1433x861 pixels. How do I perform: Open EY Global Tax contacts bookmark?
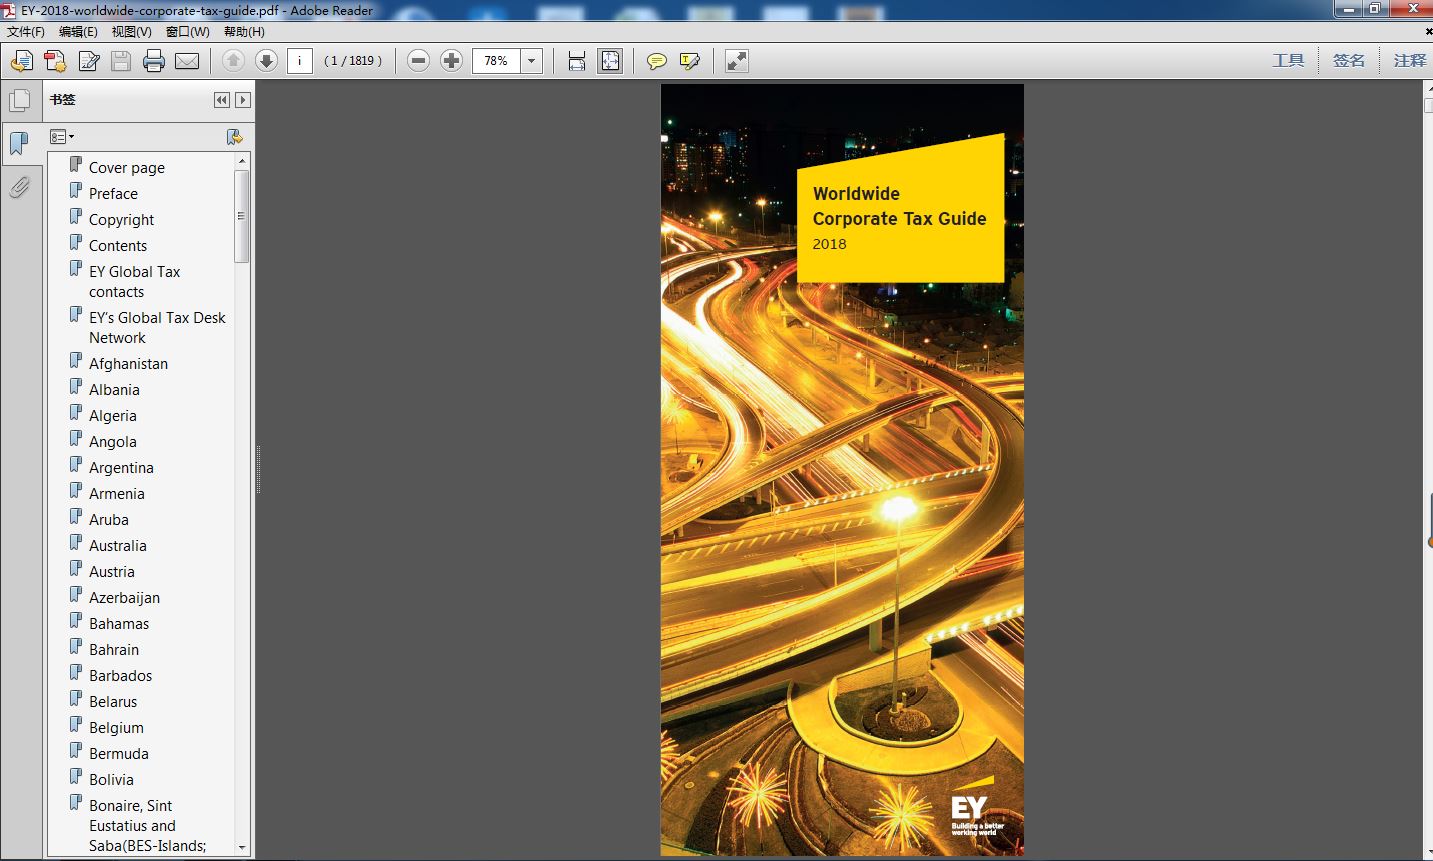(134, 282)
